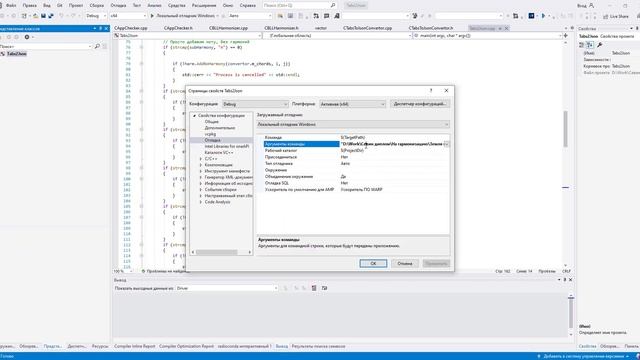Select Отладка in the property tree
The image size is (640, 360).
[x=212, y=140]
